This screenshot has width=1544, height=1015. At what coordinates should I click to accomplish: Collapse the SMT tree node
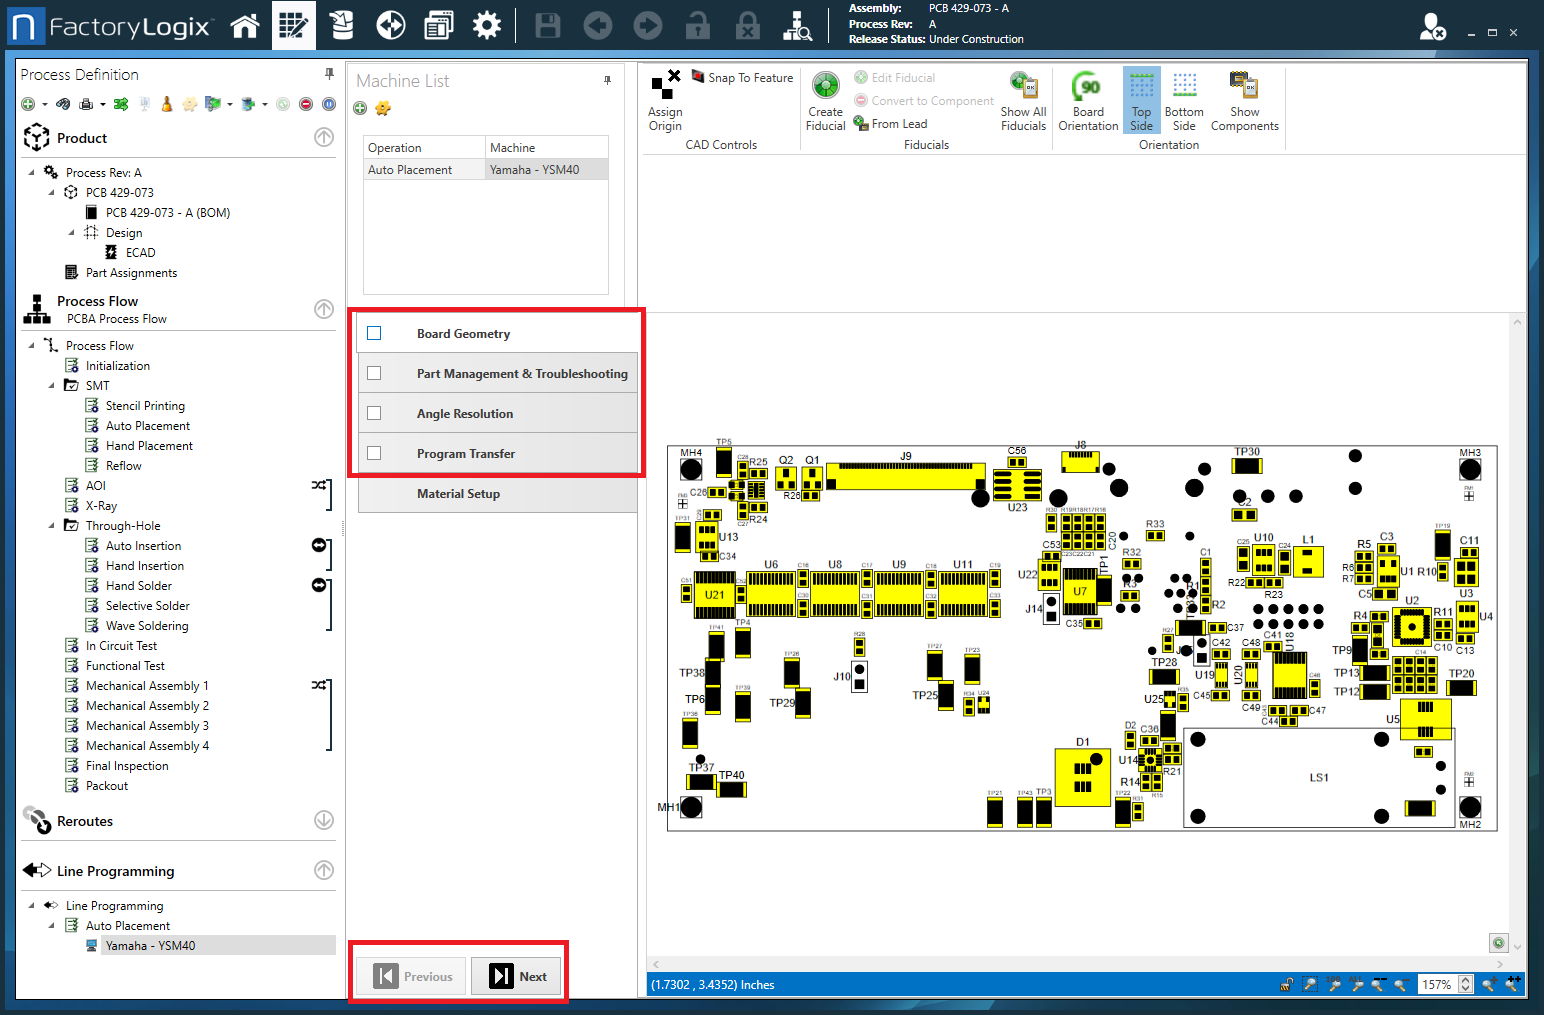click(52, 386)
